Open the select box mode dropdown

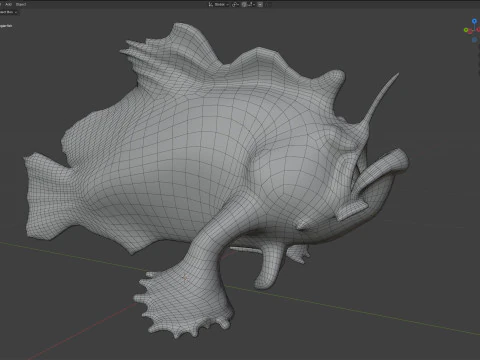tap(9, 12)
